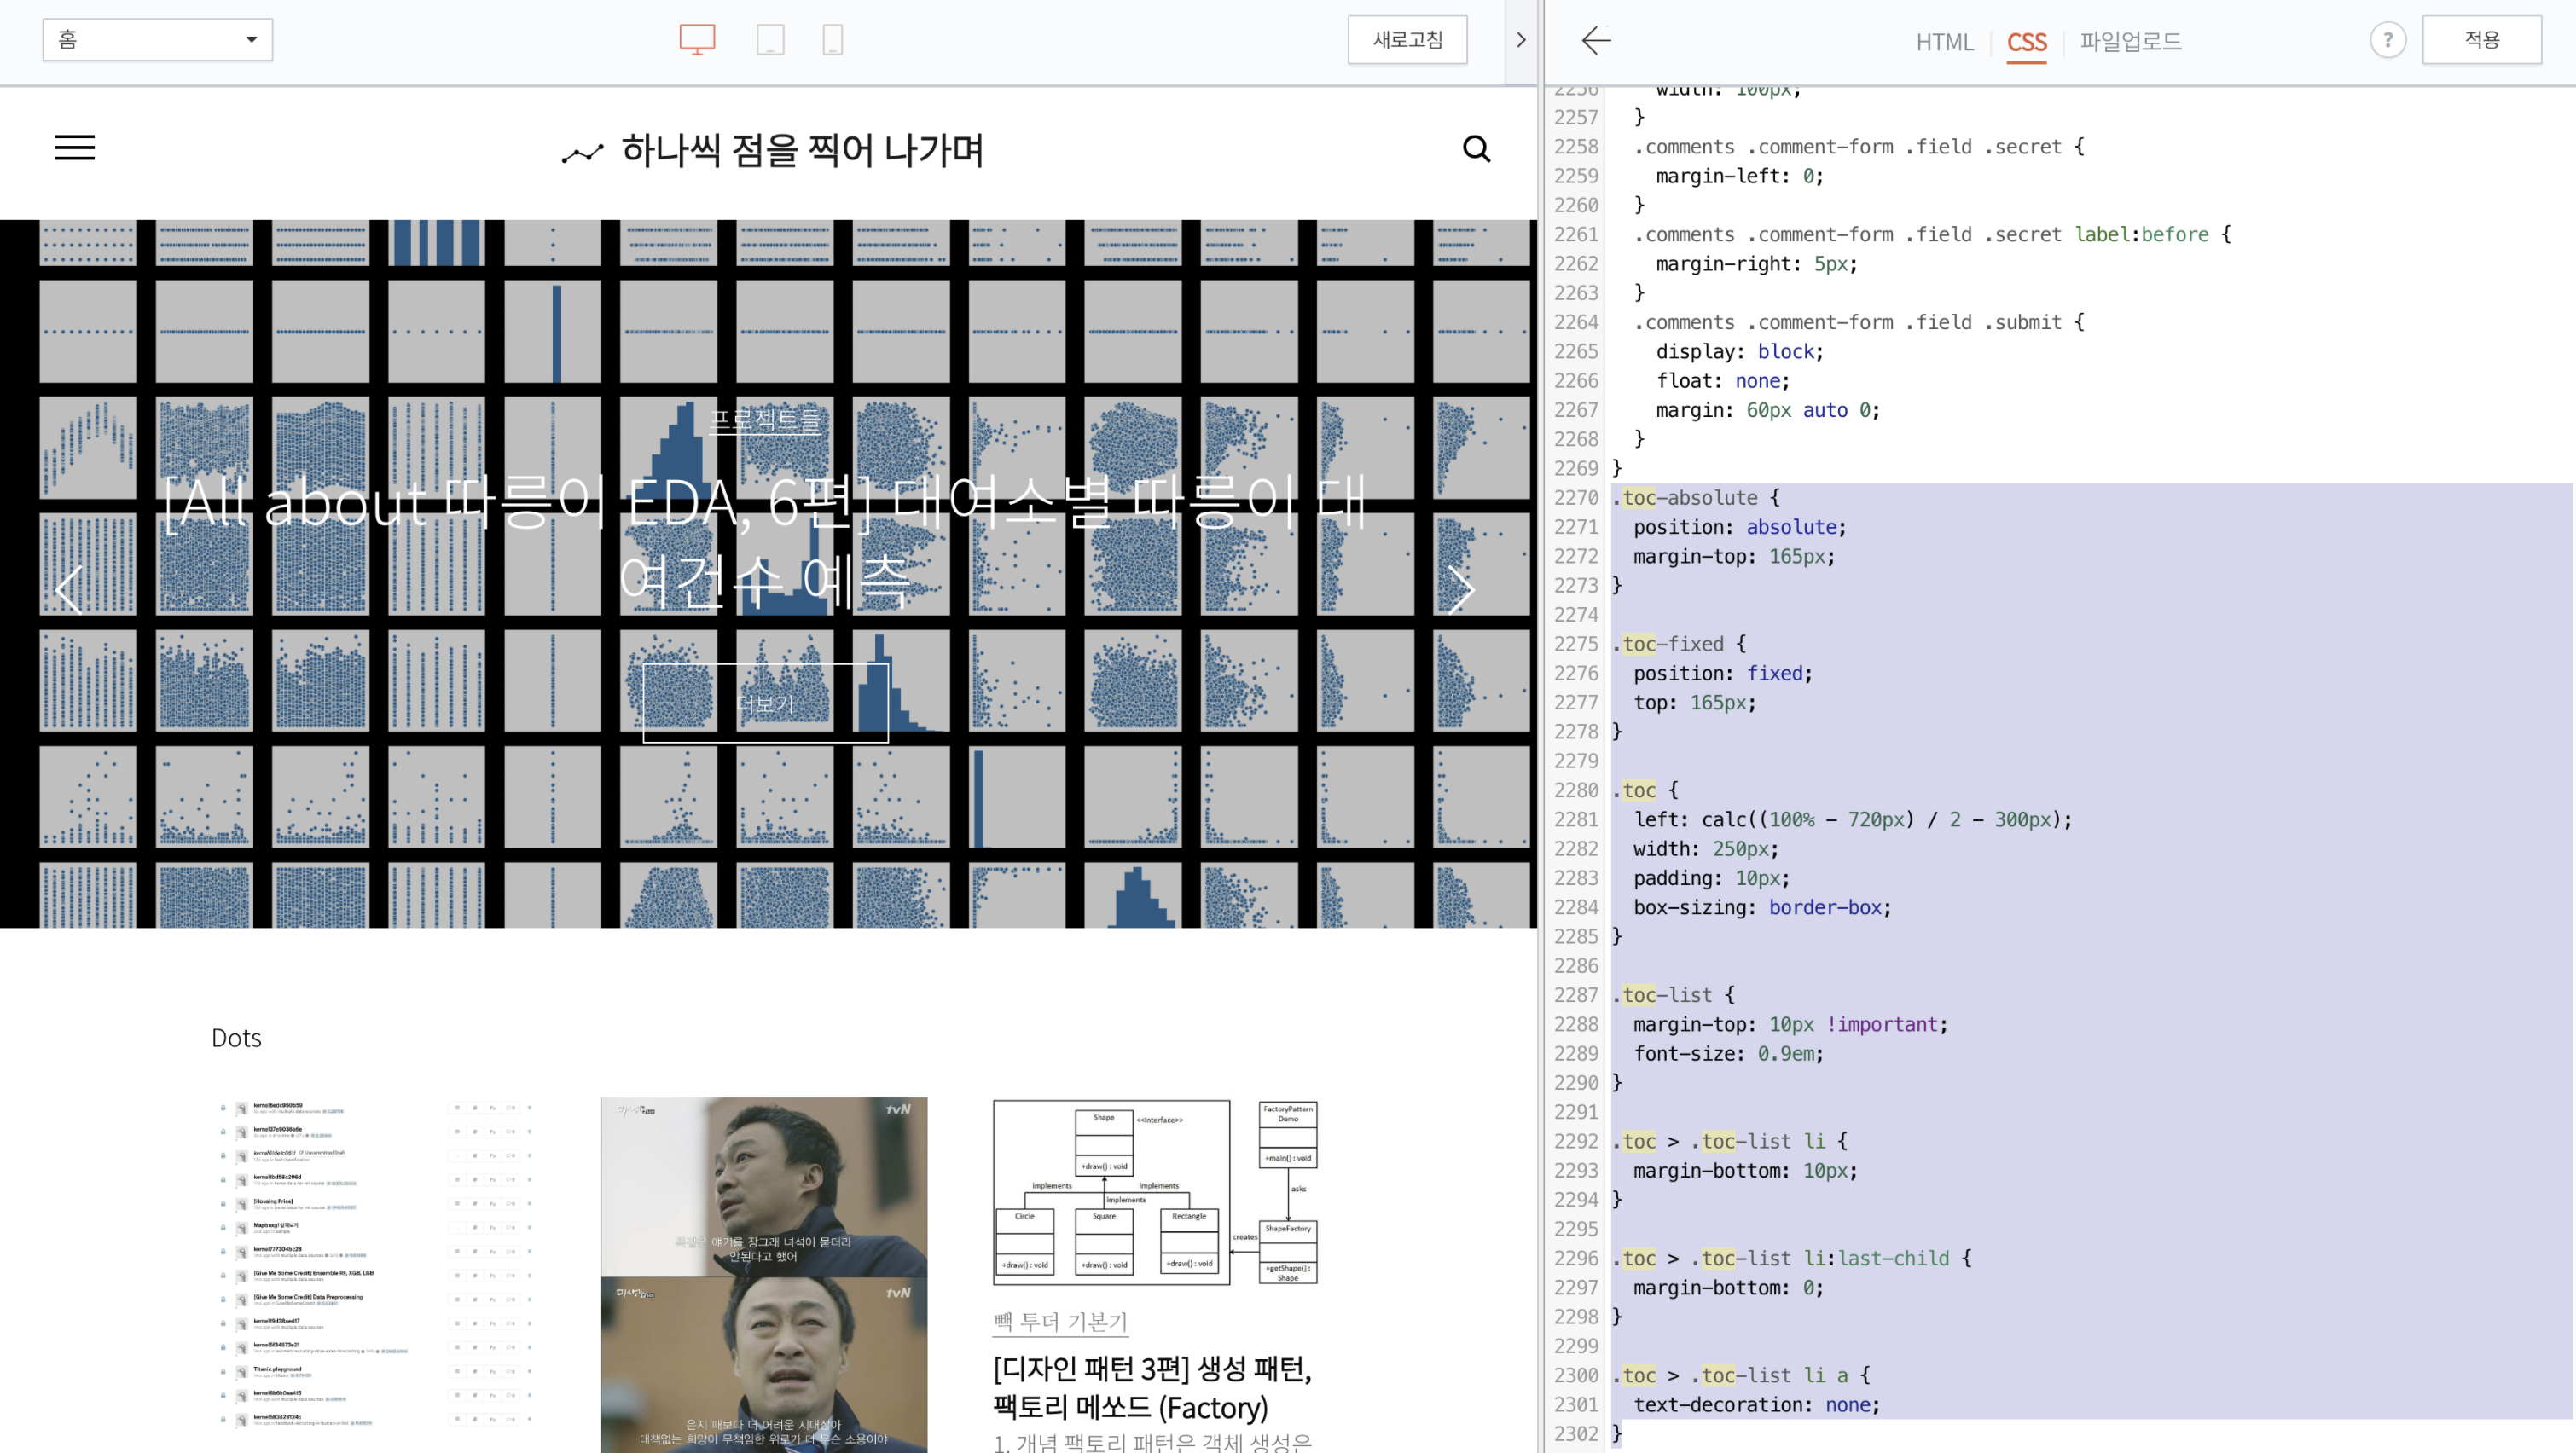Click the blog search magnifier icon
2576x1453 pixels.
click(1476, 149)
